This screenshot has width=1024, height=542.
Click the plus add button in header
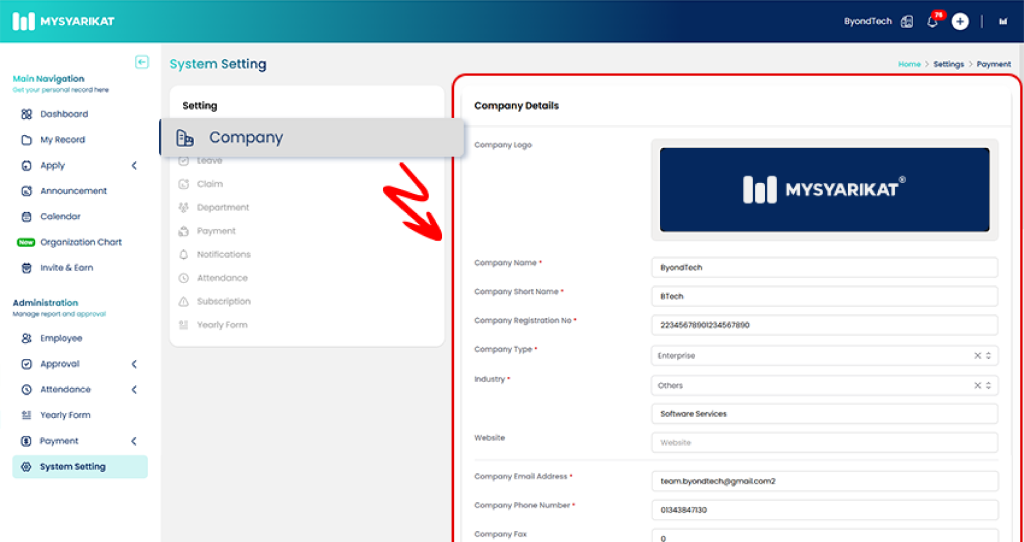(x=960, y=22)
